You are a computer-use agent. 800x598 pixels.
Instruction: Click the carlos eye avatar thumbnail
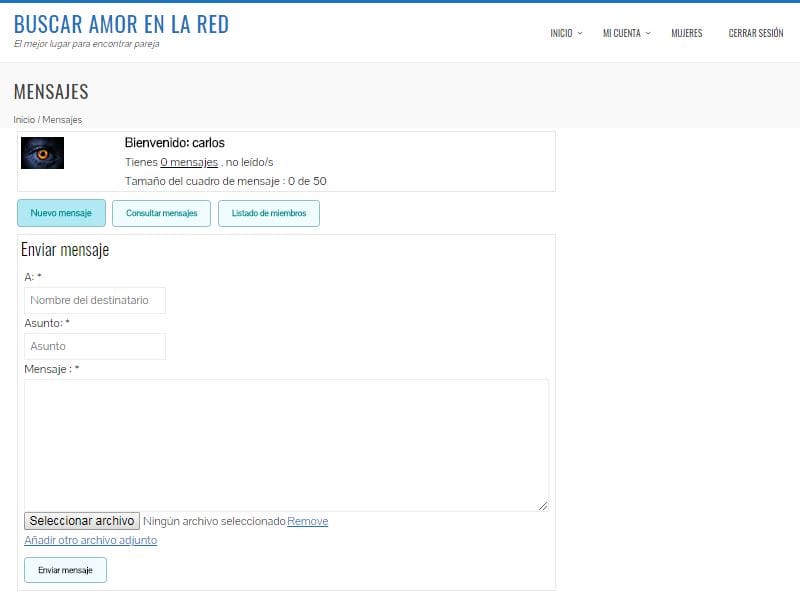coord(42,153)
